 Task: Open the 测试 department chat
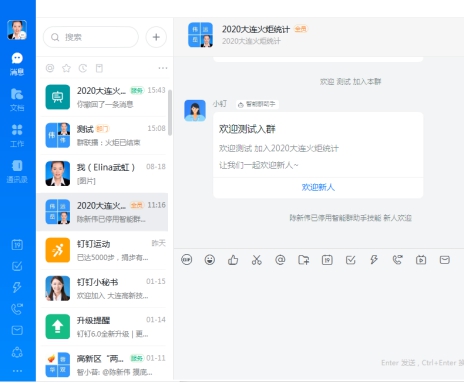click(103, 135)
